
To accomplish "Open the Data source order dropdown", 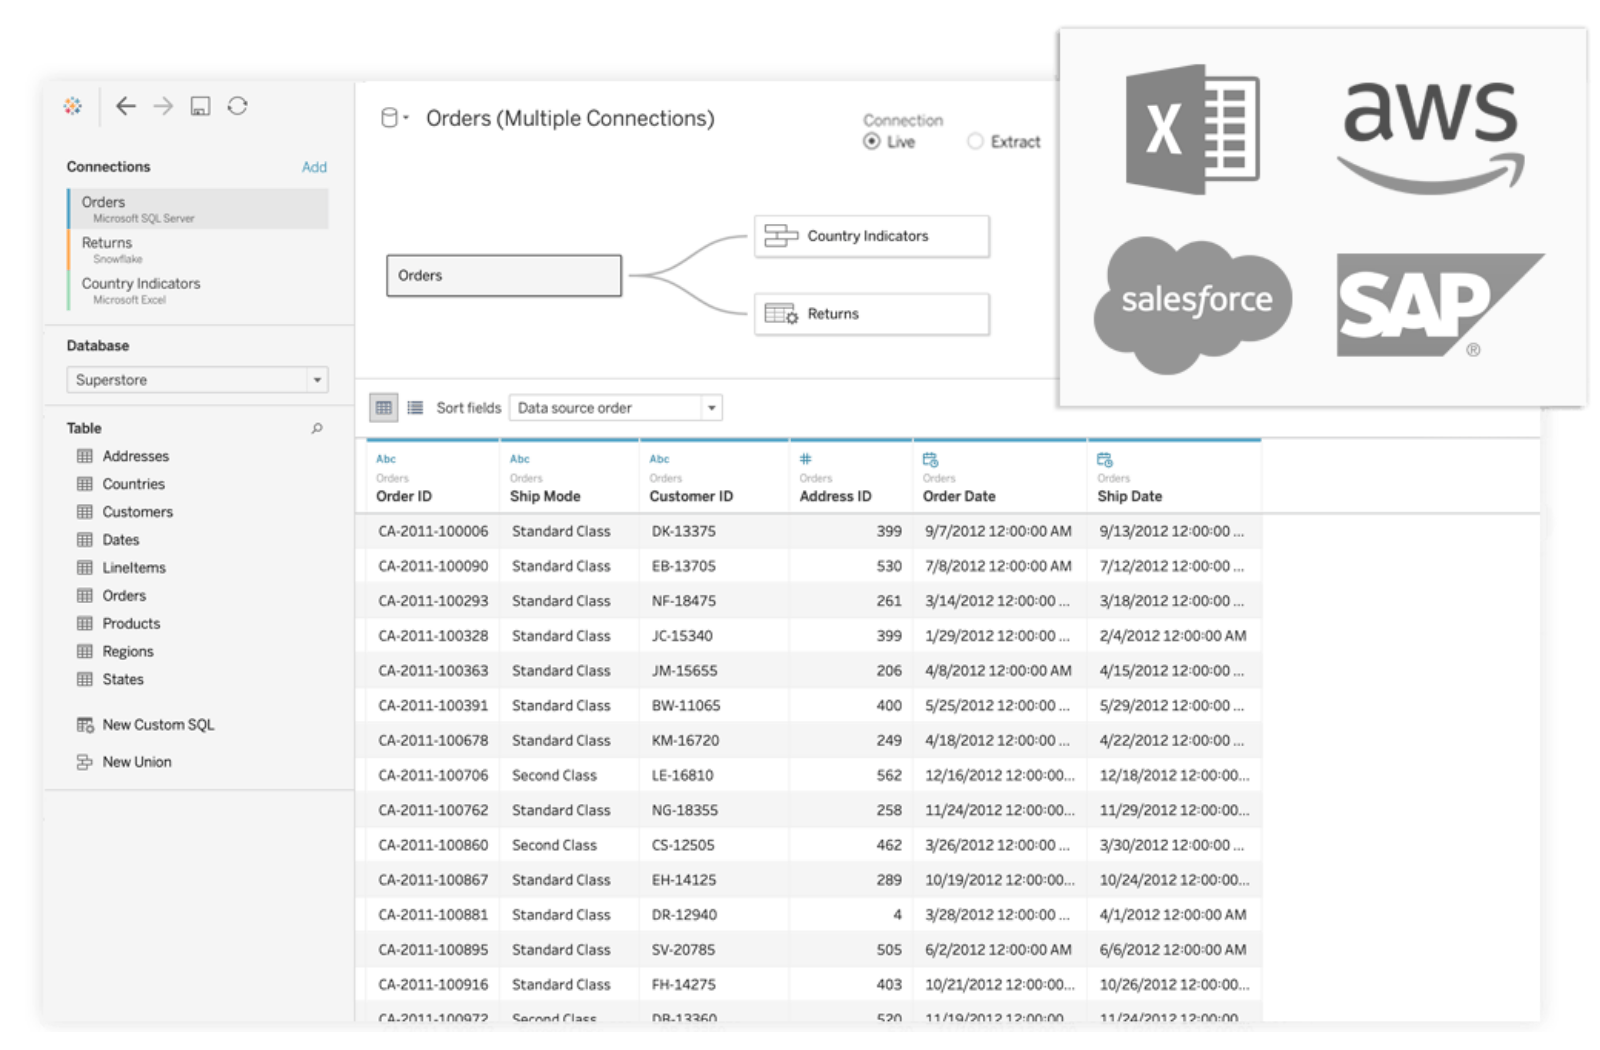I will click(710, 407).
